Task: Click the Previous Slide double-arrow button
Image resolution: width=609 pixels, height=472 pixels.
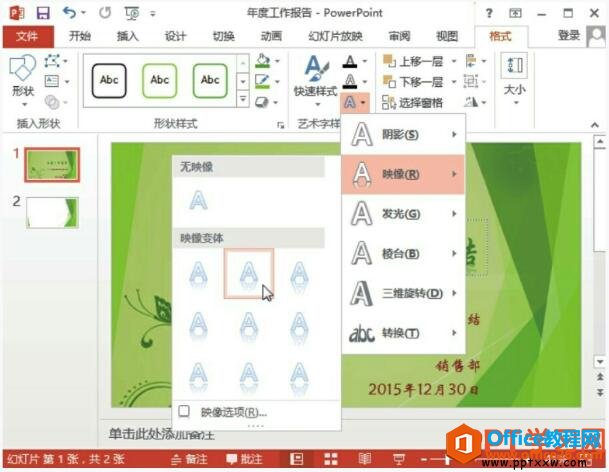Action: point(600,377)
